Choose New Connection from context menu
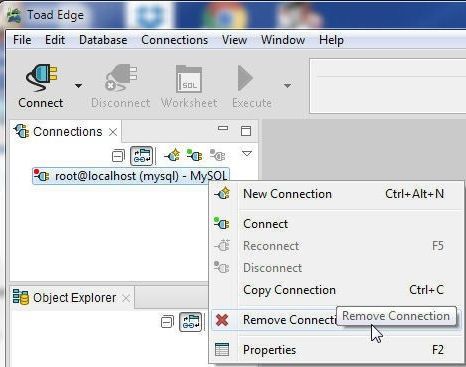 click(x=336, y=194)
